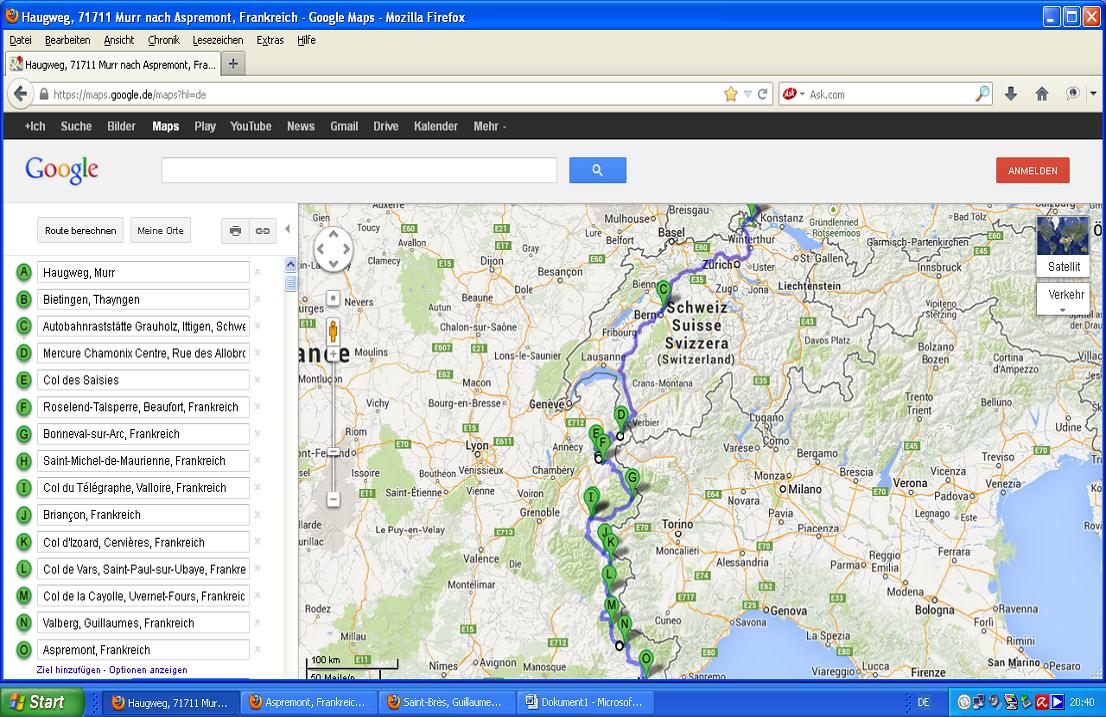Screen dimensions: 1106x717
Task: Click the Route berechnen button
Action: tap(80, 231)
